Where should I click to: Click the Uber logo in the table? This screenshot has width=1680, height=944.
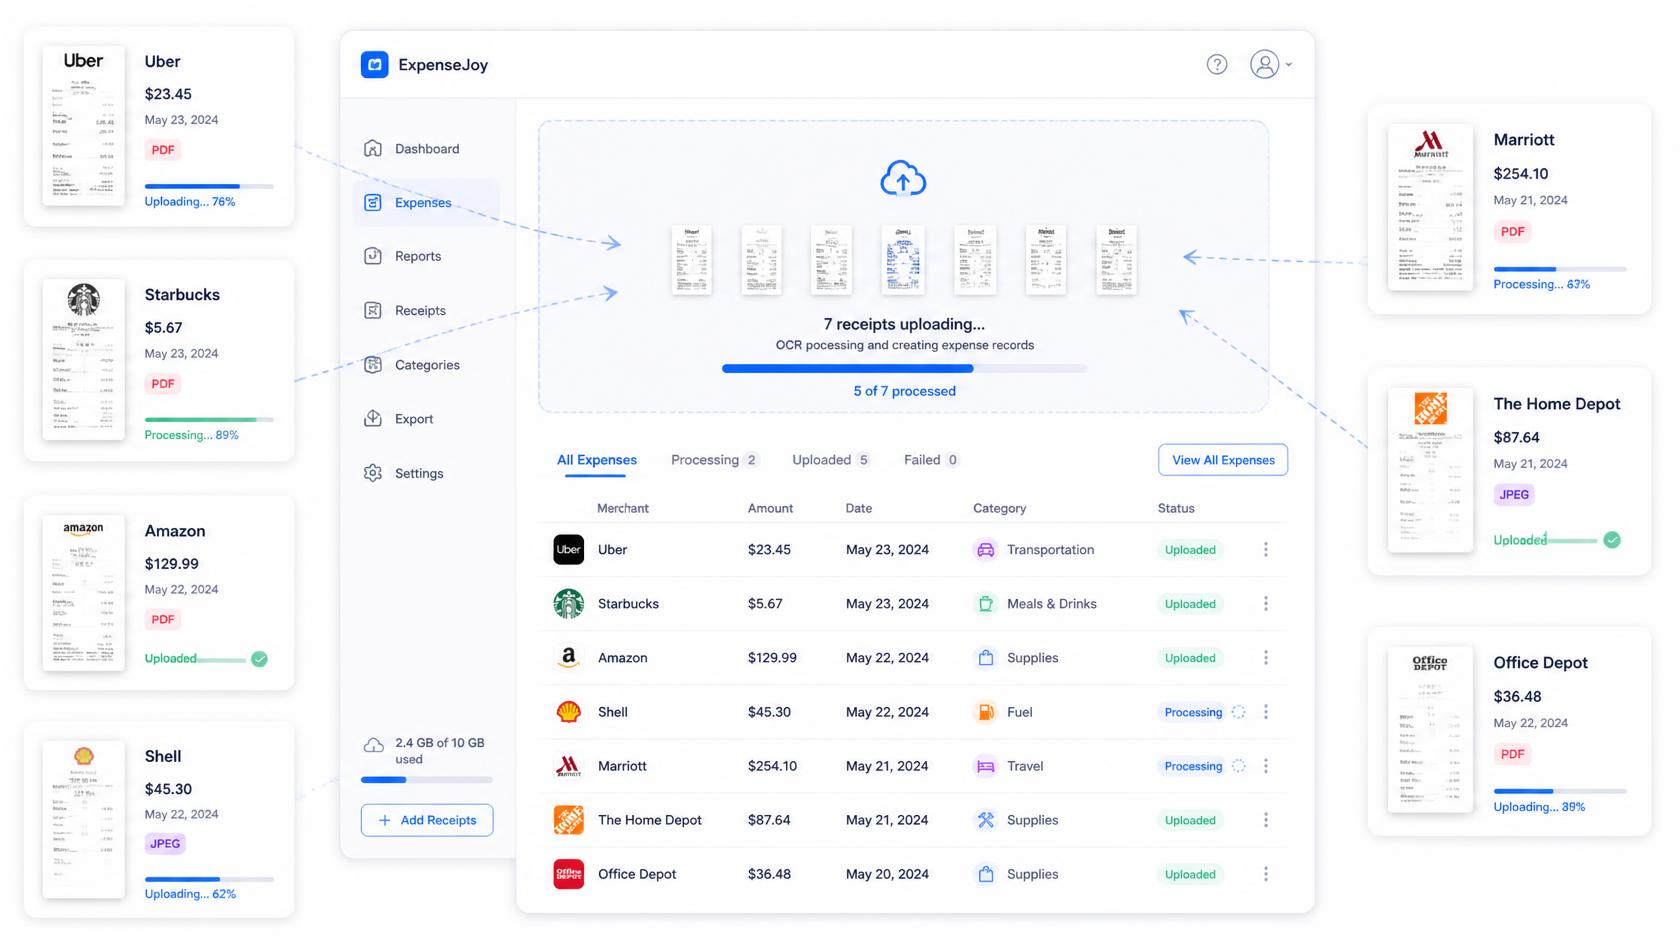point(569,550)
